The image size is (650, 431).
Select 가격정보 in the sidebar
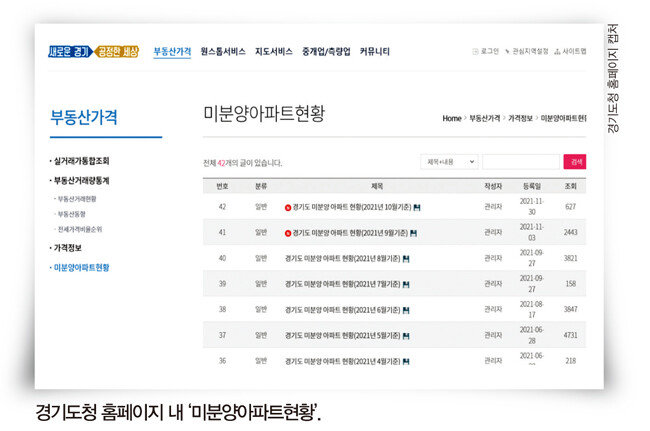click(x=68, y=248)
